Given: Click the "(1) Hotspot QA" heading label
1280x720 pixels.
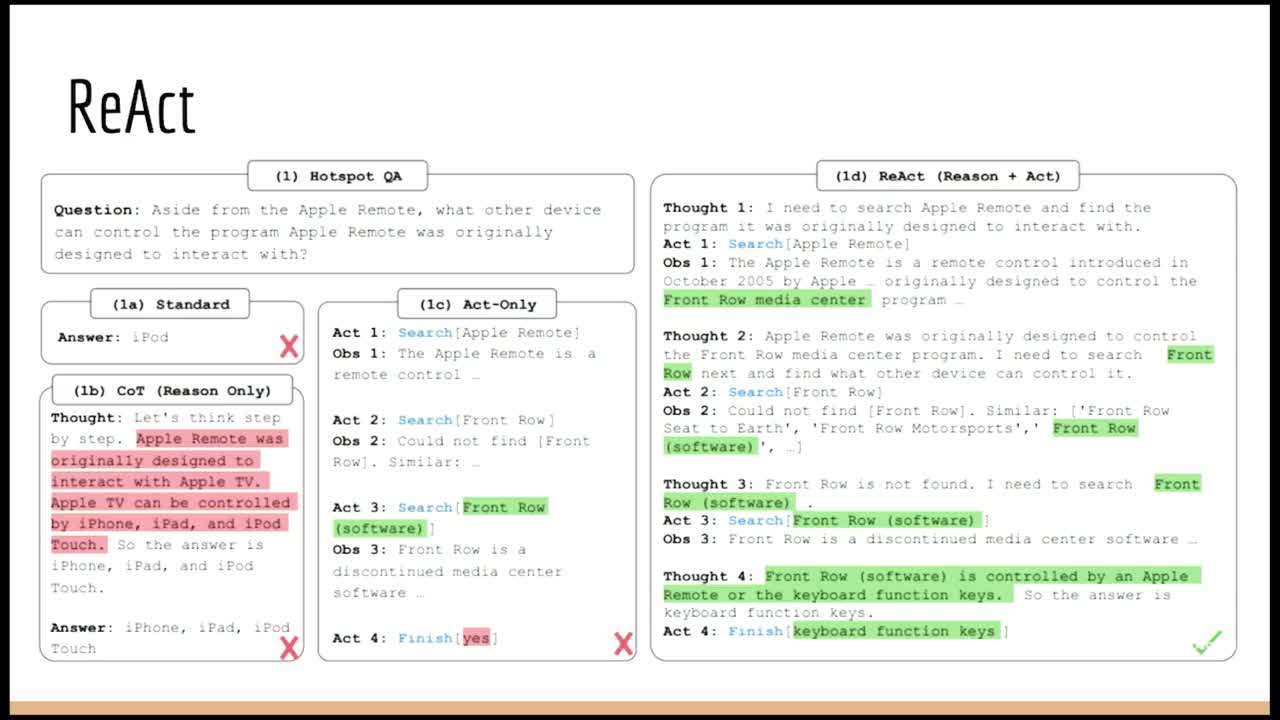Looking at the screenshot, I should (x=338, y=176).
